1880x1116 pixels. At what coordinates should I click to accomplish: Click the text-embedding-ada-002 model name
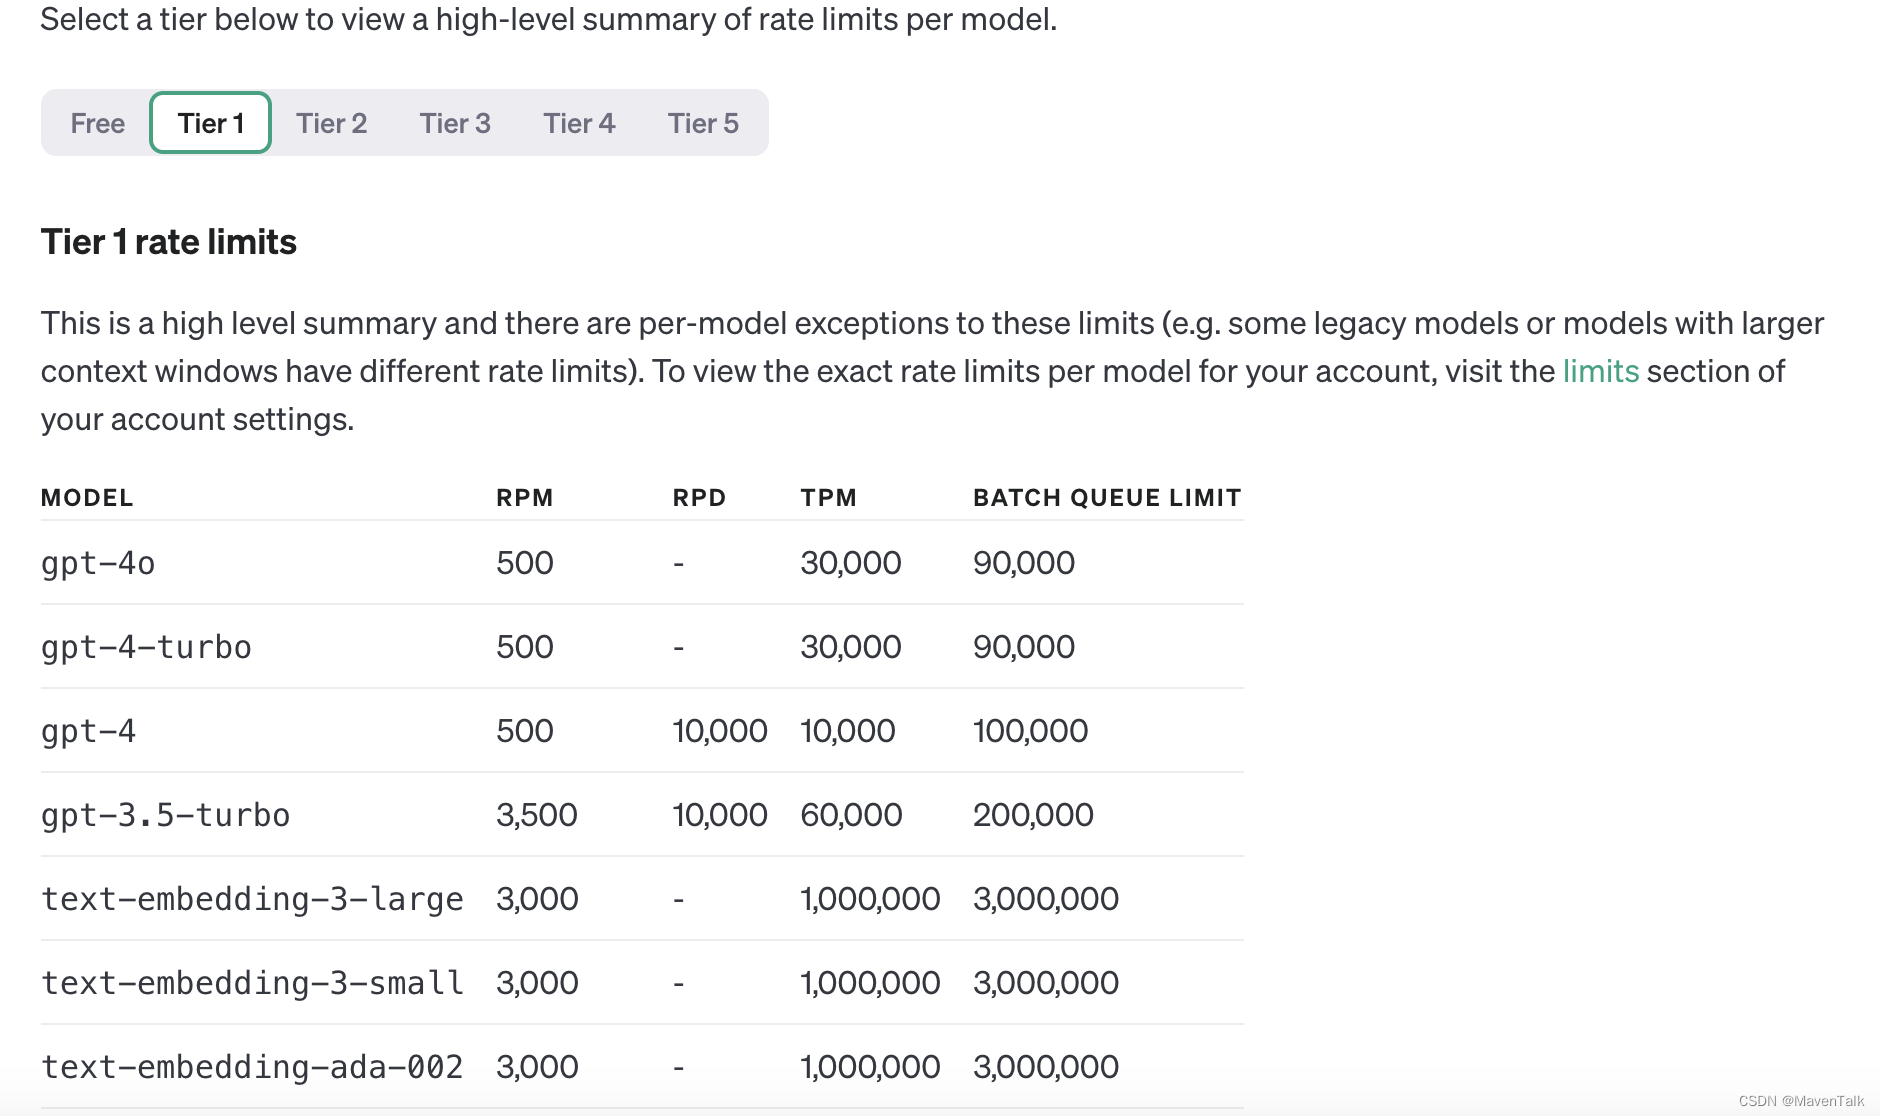[252, 1067]
